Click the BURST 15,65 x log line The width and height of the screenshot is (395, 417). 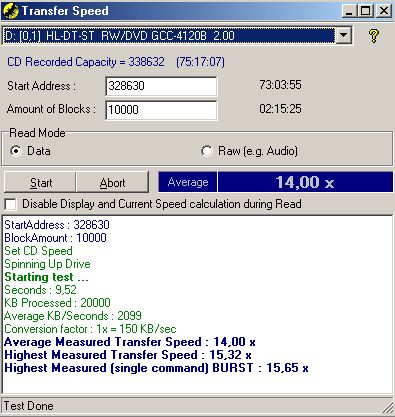tap(156, 368)
